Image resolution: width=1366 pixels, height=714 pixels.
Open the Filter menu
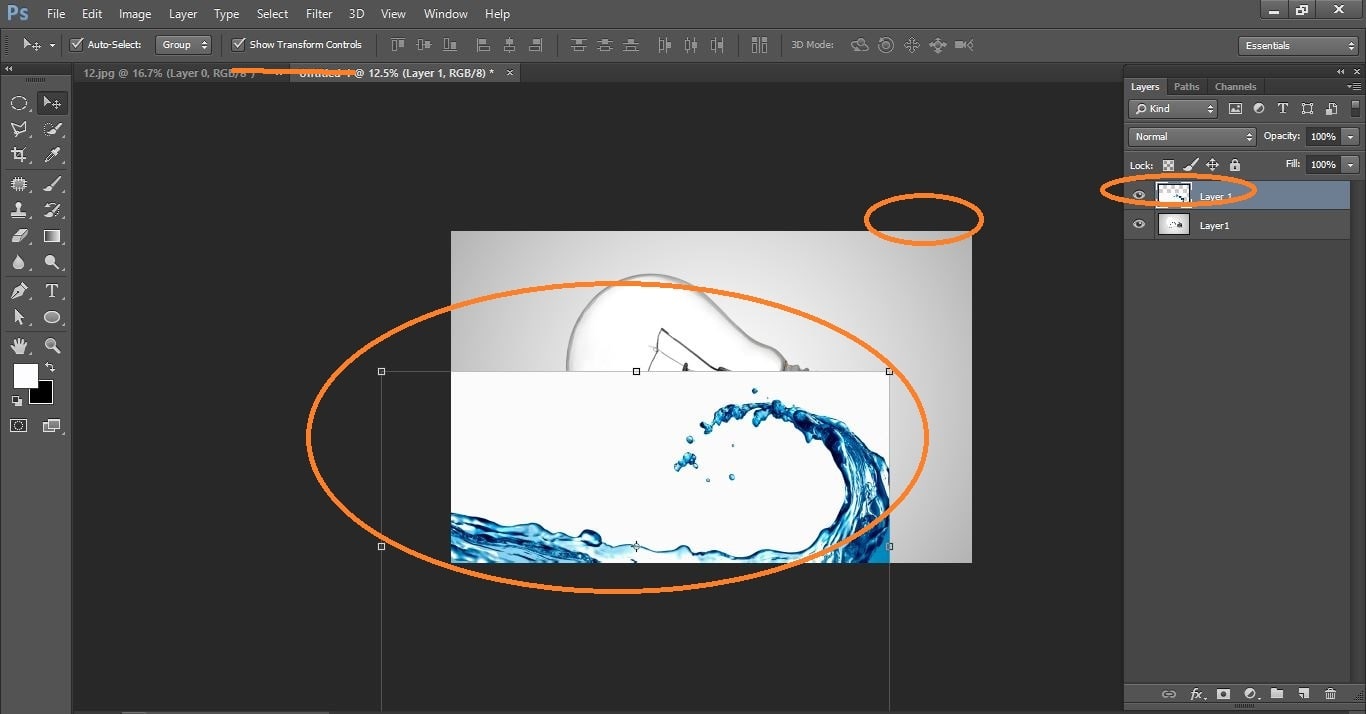click(x=318, y=13)
